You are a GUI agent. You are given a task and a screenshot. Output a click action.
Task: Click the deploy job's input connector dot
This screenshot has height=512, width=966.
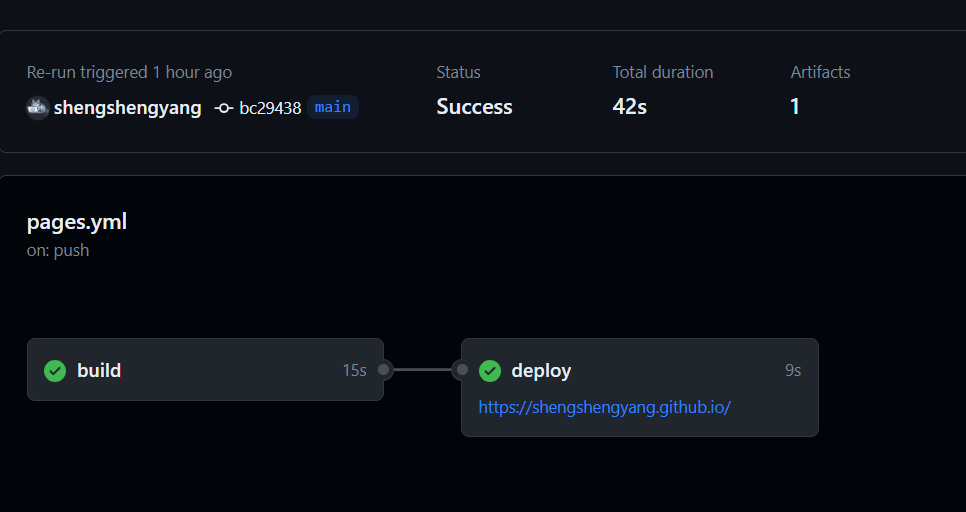point(461,370)
